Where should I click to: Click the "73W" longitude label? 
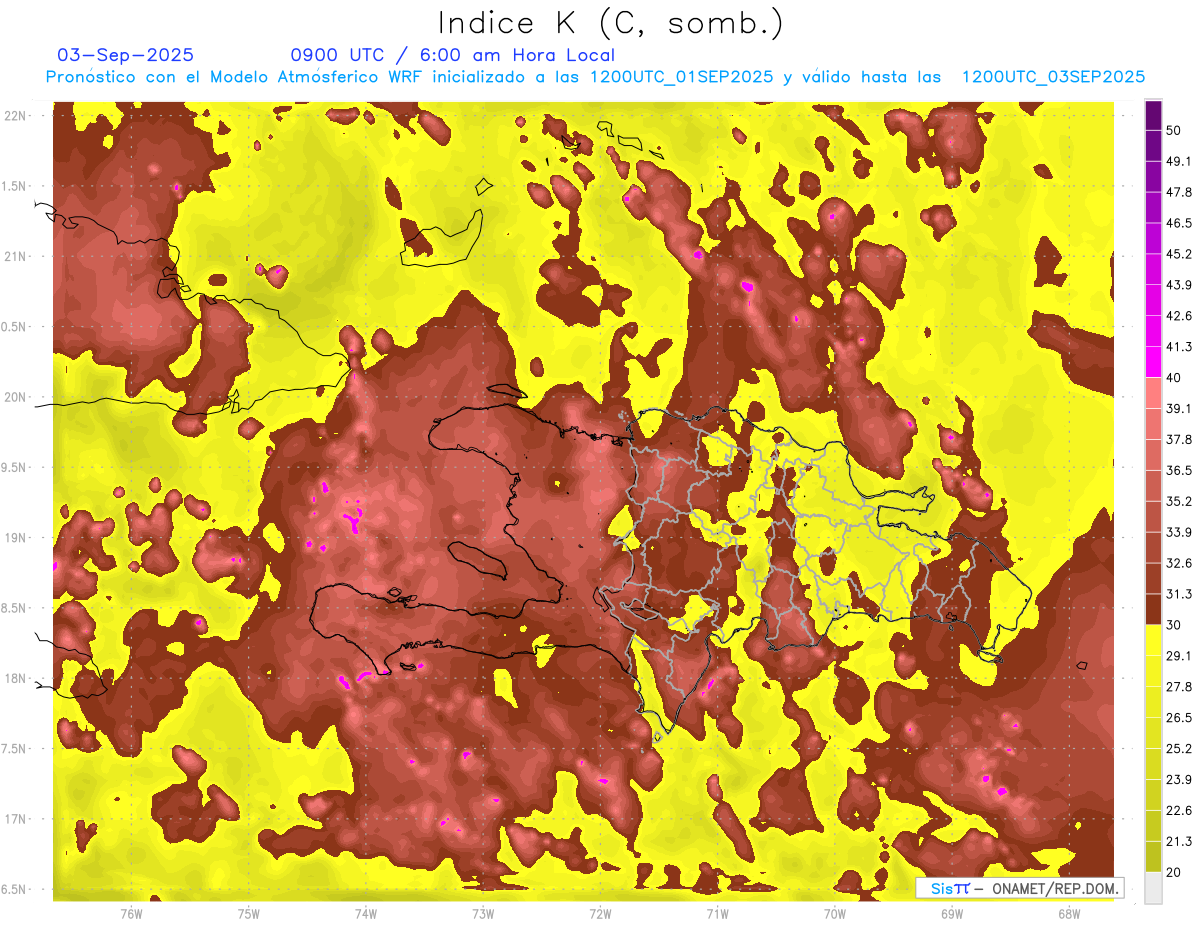click(483, 913)
